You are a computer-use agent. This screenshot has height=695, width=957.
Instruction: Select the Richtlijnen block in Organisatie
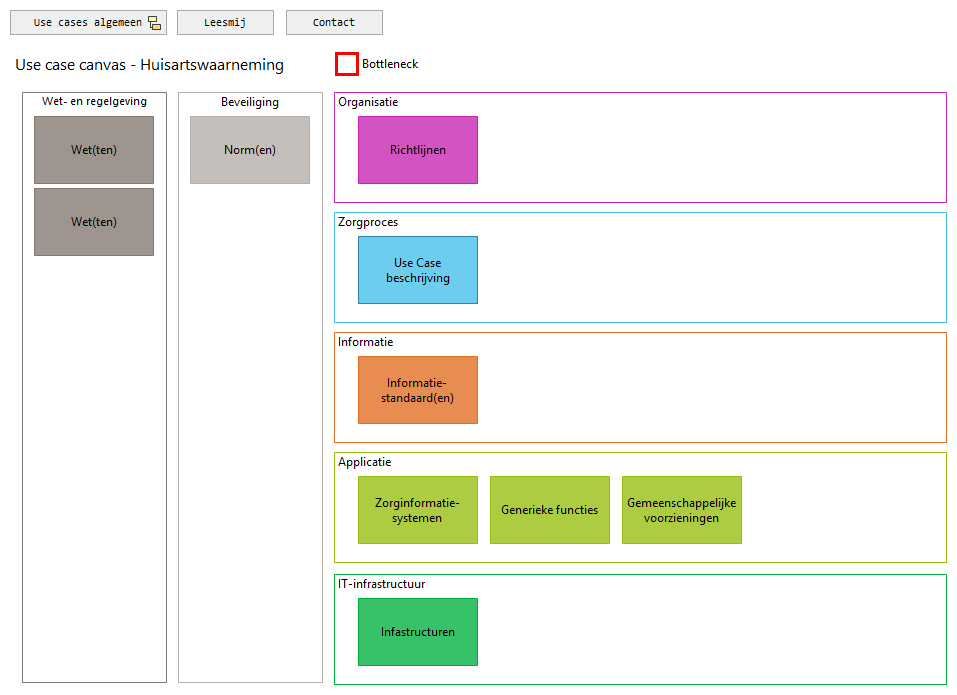pos(417,149)
